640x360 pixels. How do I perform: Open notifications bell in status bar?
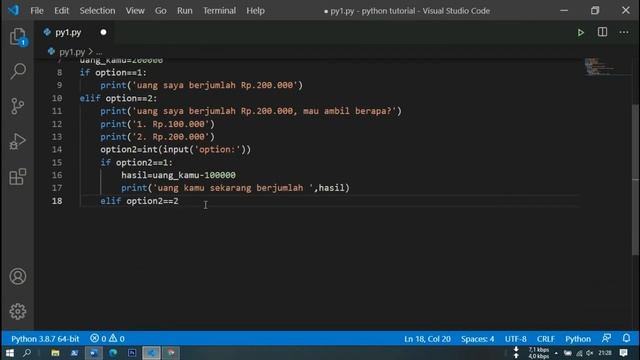point(626,338)
